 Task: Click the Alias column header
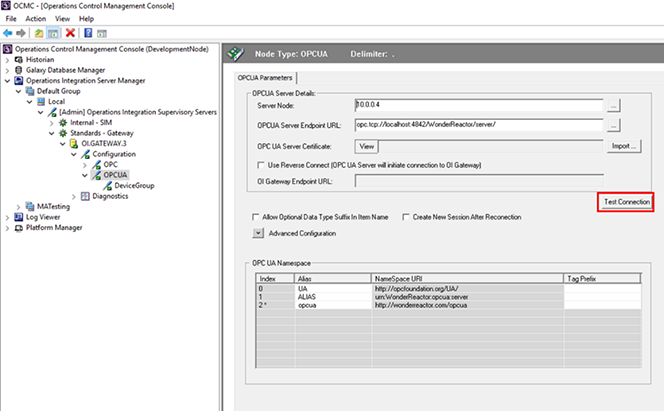click(x=333, y=279)
